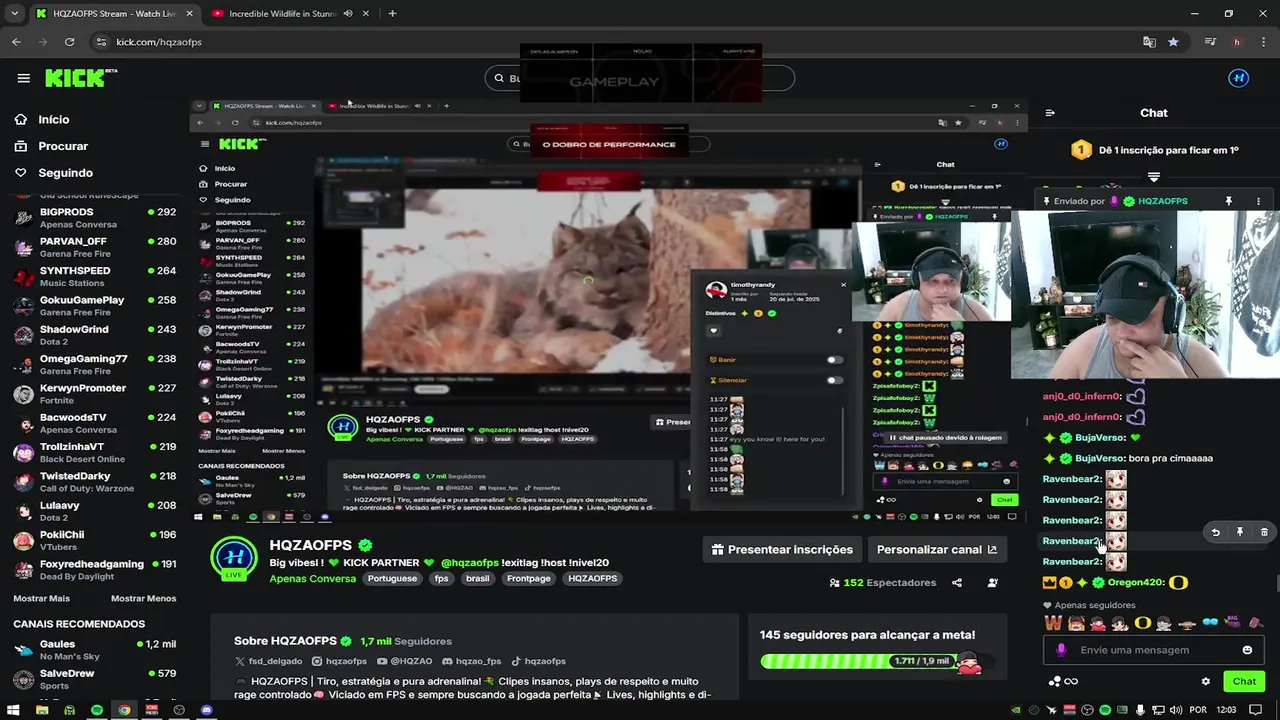1280x720 pixels.
Task: Open the browser translate icon
Action: click(x=1149, y=42)
